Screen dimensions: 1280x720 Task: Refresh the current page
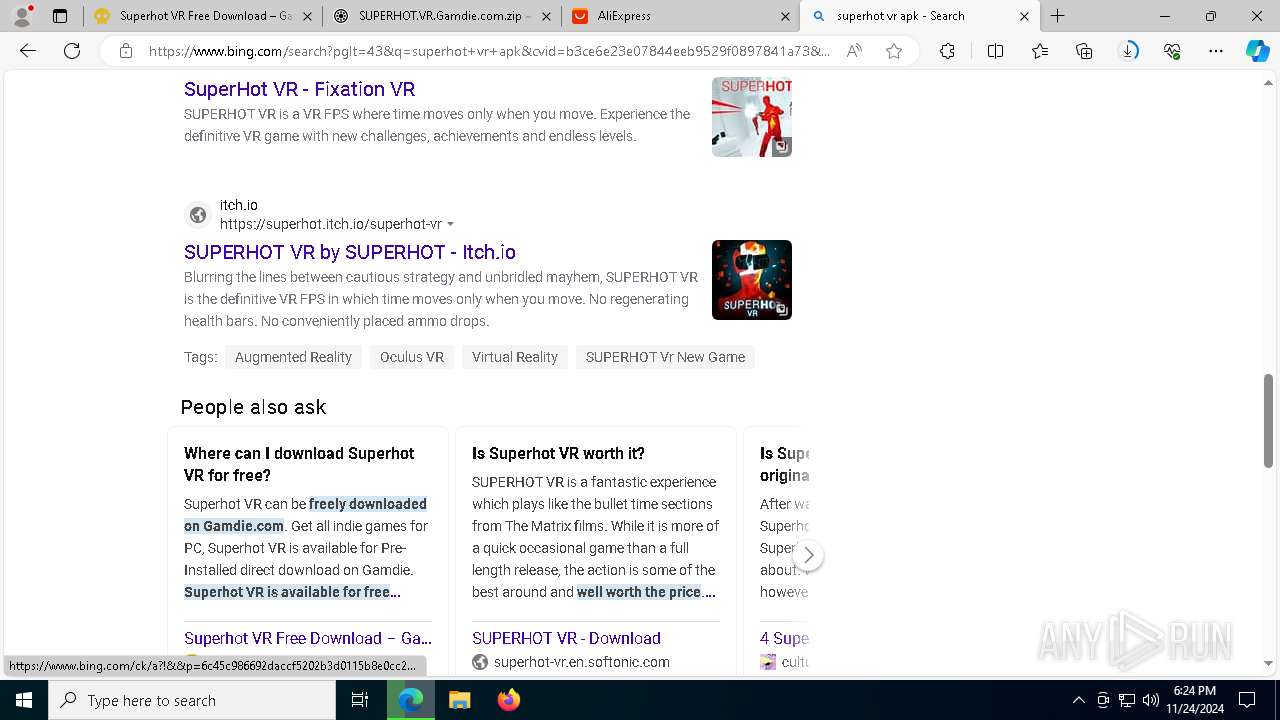pos(72,51)
